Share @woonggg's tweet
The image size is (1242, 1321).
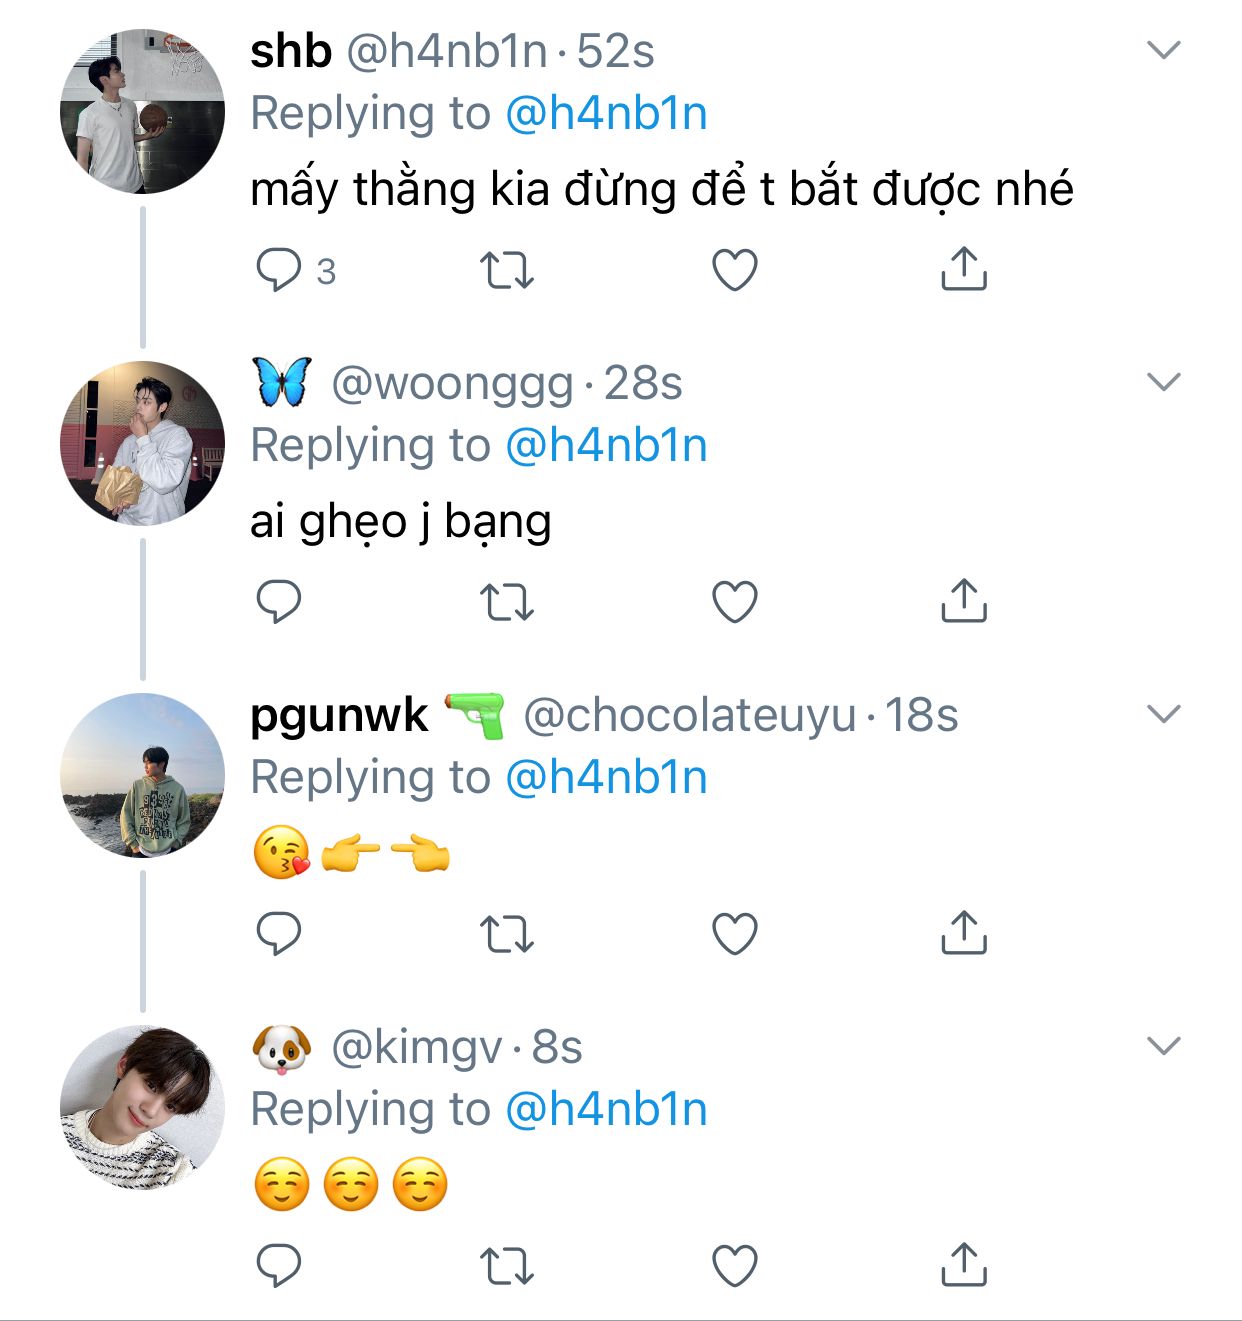pos(963,602)
